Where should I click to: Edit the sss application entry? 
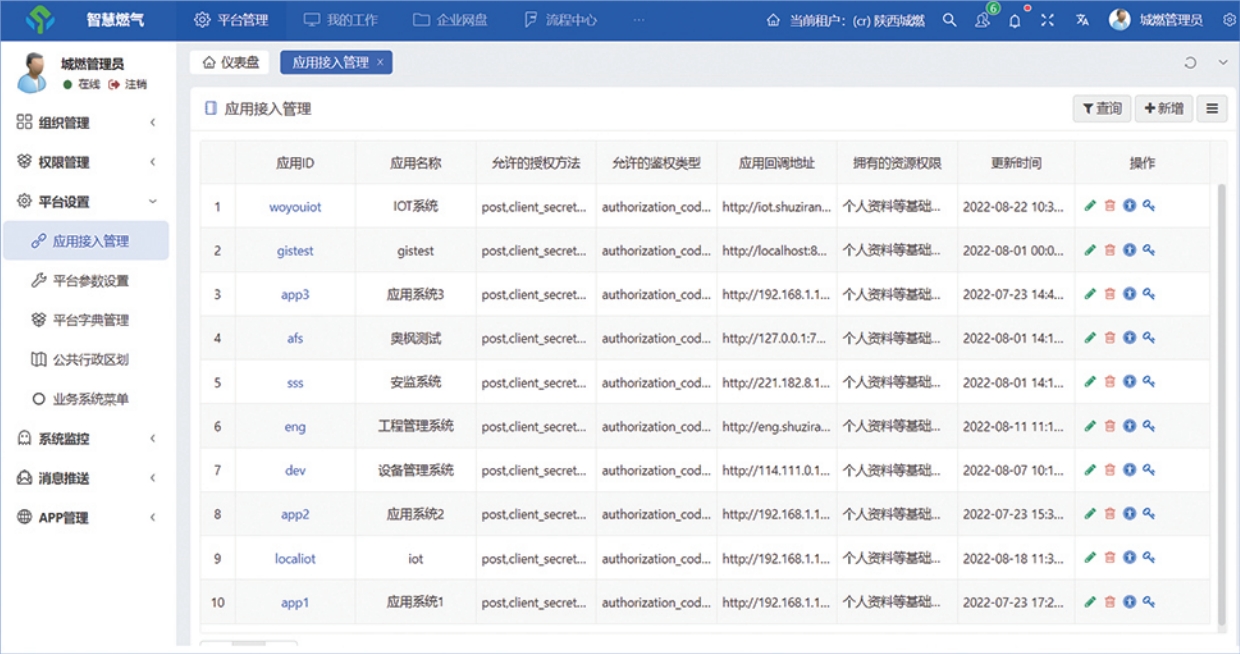1090,382
